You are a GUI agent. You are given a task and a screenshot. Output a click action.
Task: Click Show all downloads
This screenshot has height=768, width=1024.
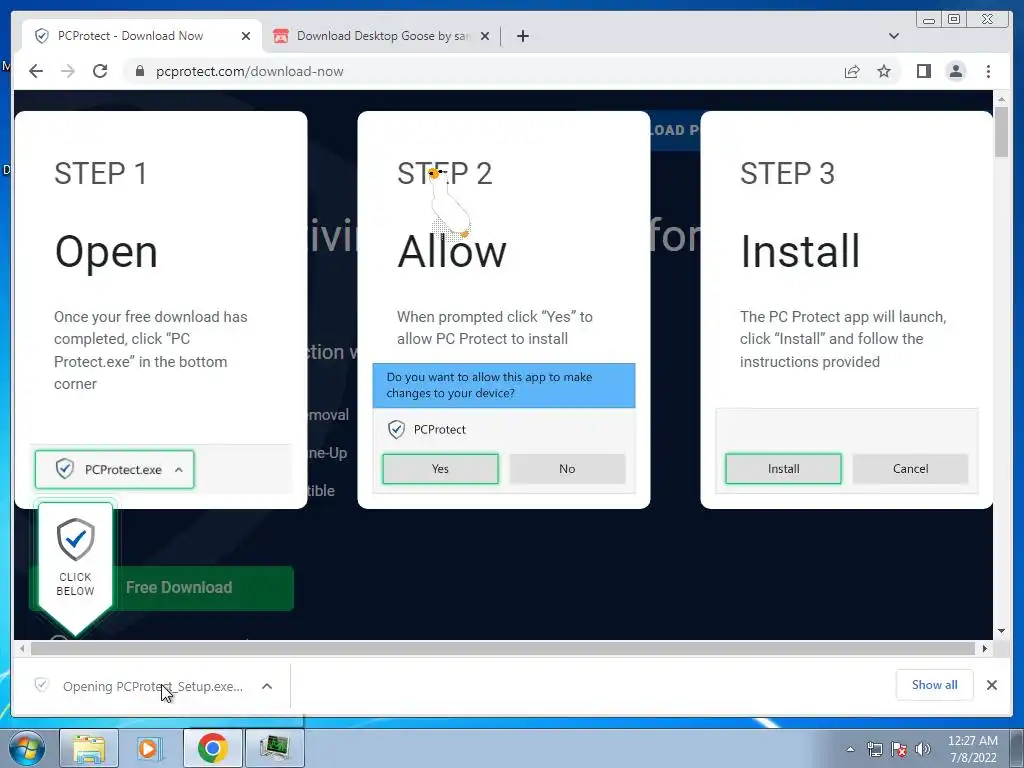(935, 685)
